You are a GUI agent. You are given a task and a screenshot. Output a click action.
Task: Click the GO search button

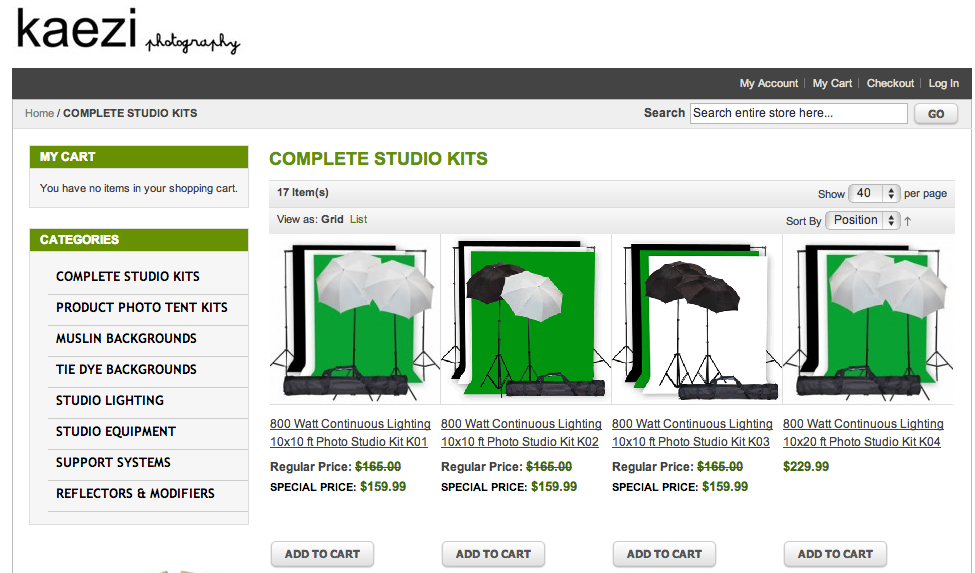tap(936, 114)
